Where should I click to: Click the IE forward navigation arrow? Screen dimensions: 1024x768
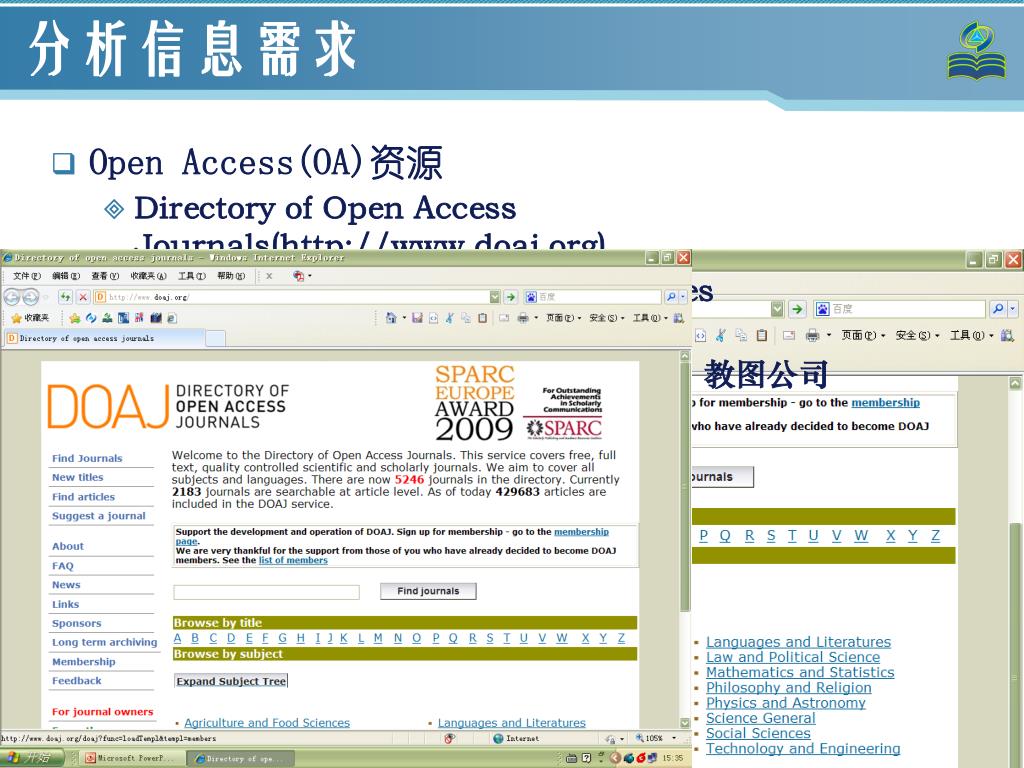[x=31, y=298]
